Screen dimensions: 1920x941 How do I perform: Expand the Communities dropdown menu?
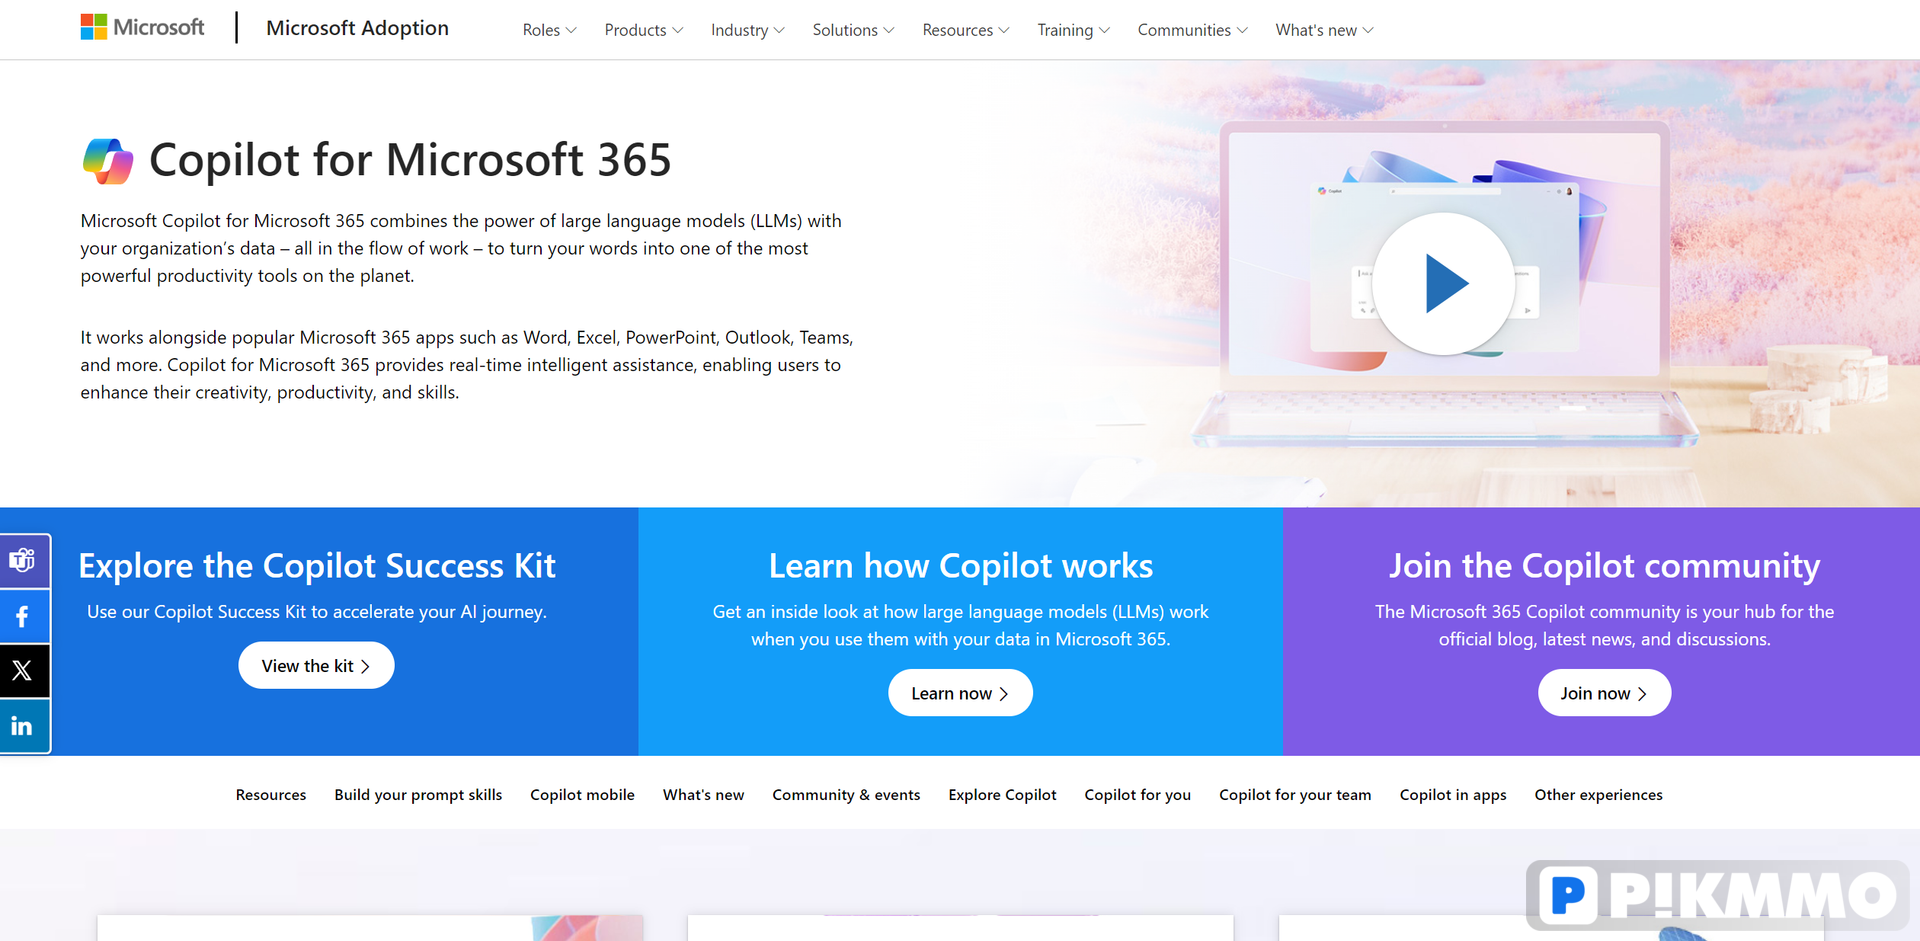(1192, 30)
